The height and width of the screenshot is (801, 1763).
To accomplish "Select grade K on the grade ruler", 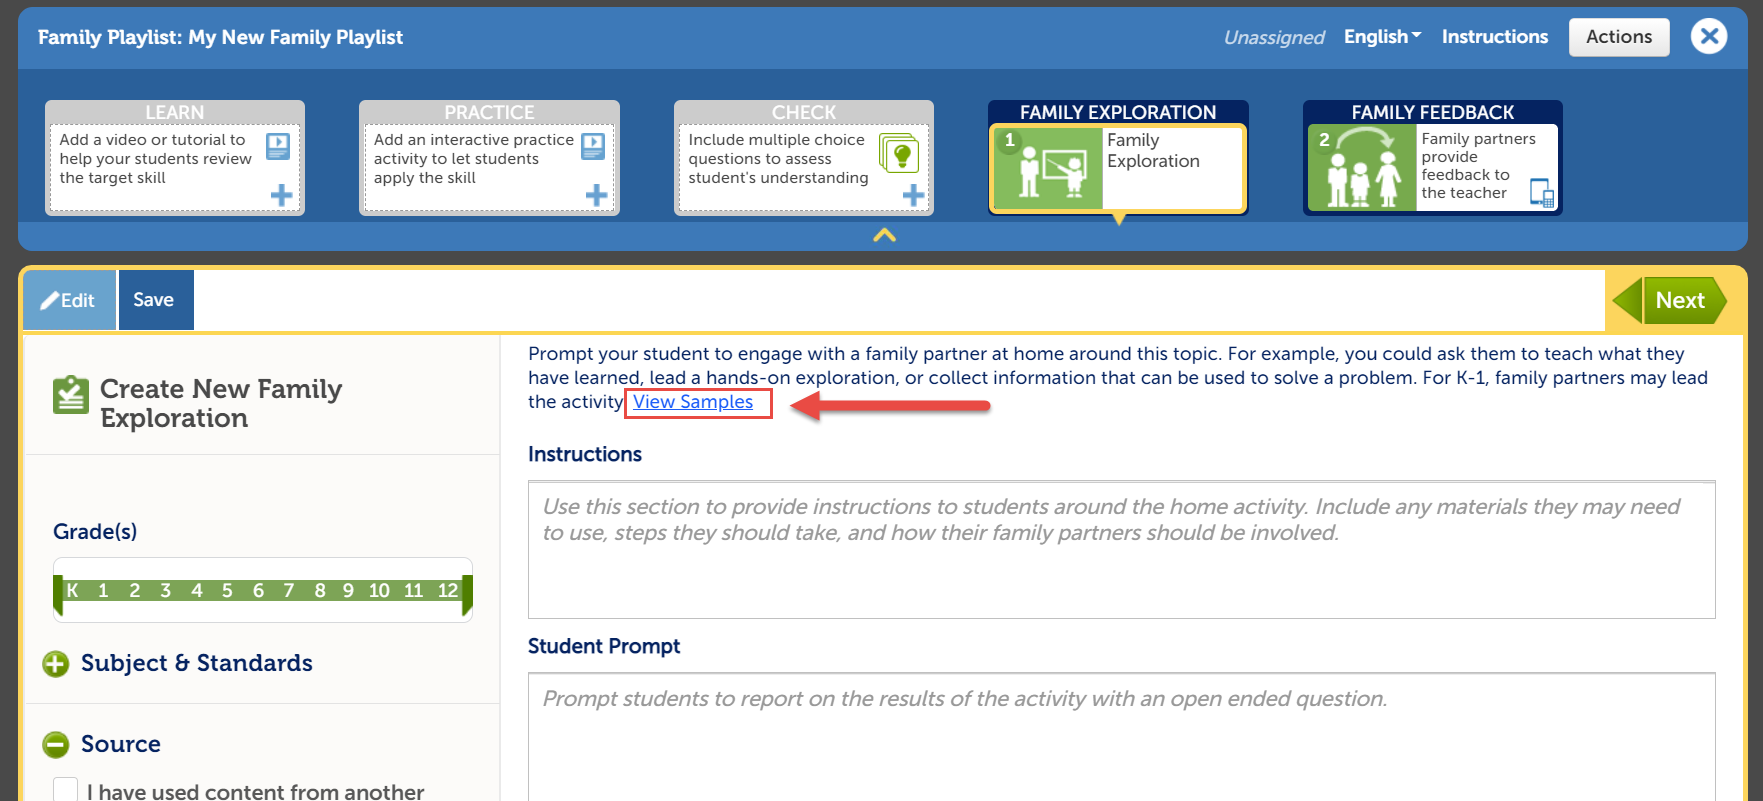I will click(x=72, y=591).
